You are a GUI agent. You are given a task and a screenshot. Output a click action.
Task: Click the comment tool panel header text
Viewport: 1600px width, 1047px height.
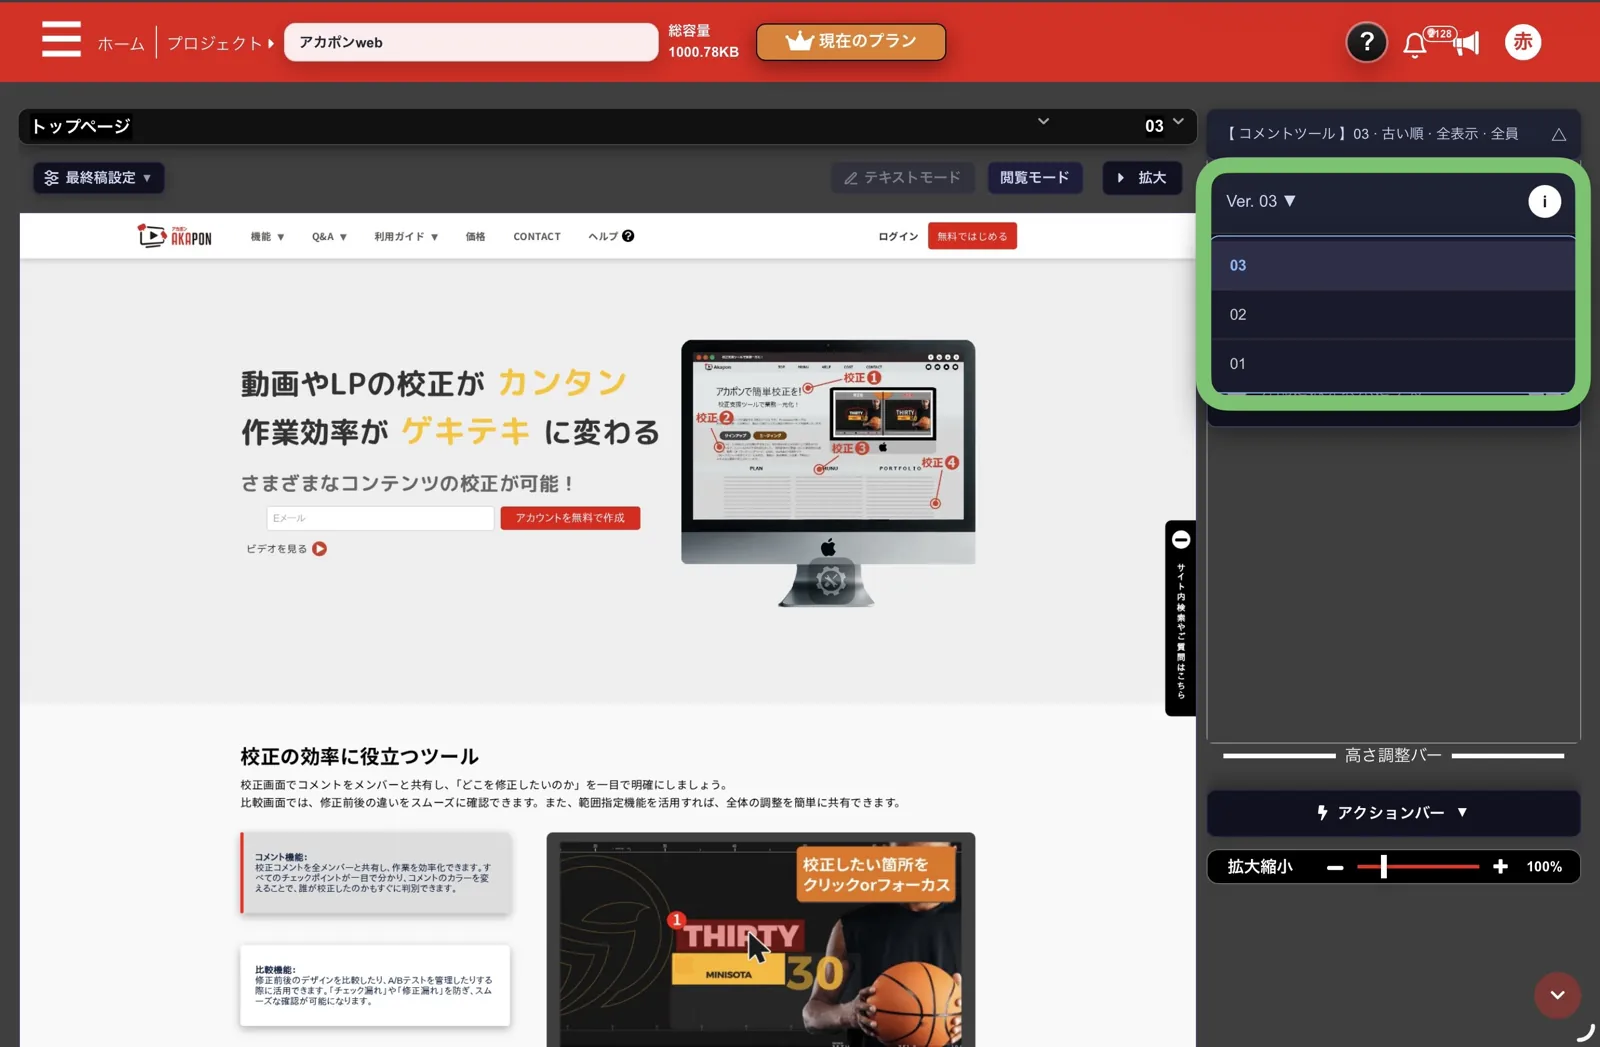[x=1371, y=134]
